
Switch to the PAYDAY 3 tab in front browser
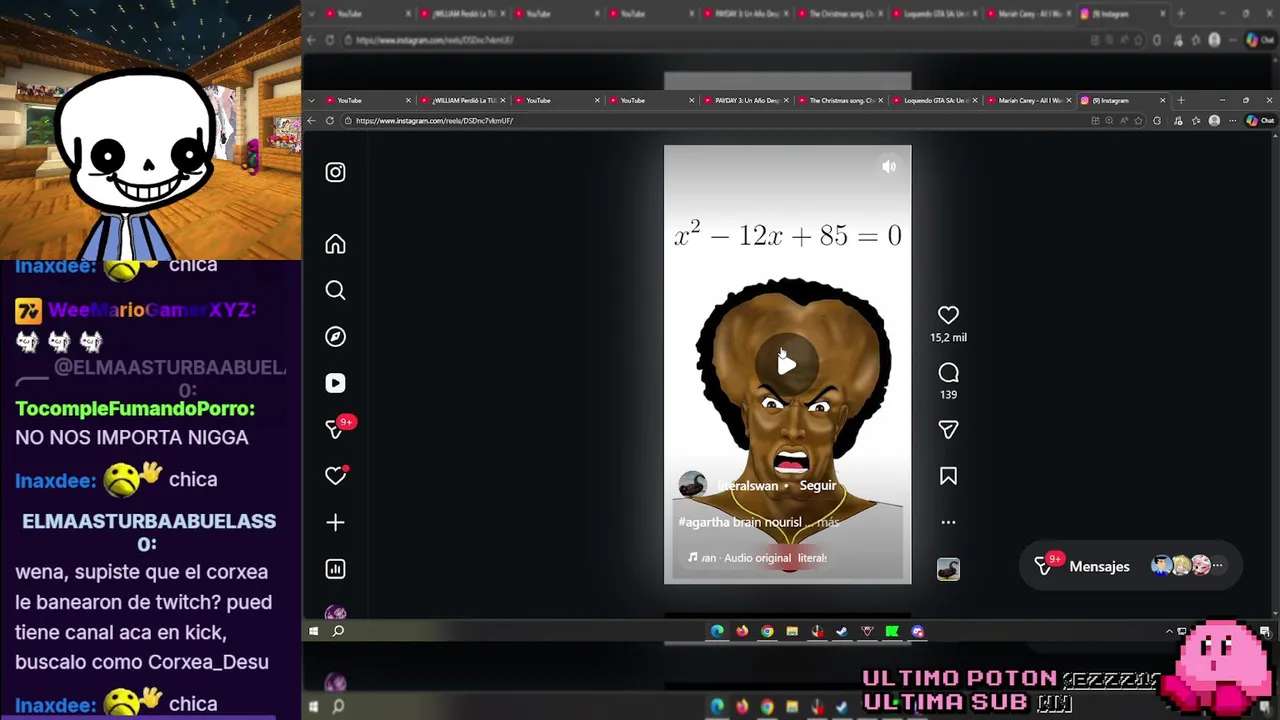point(745,100)
